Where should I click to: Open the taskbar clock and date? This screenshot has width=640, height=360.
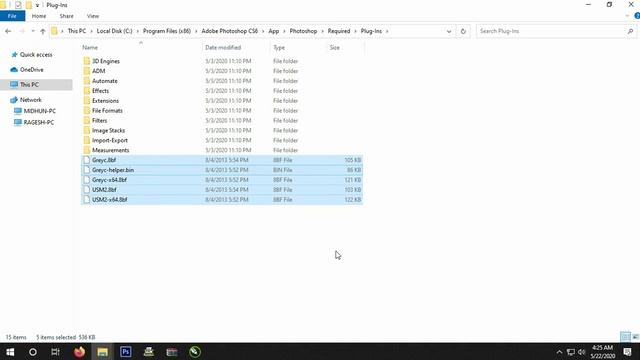pos(602,352)
